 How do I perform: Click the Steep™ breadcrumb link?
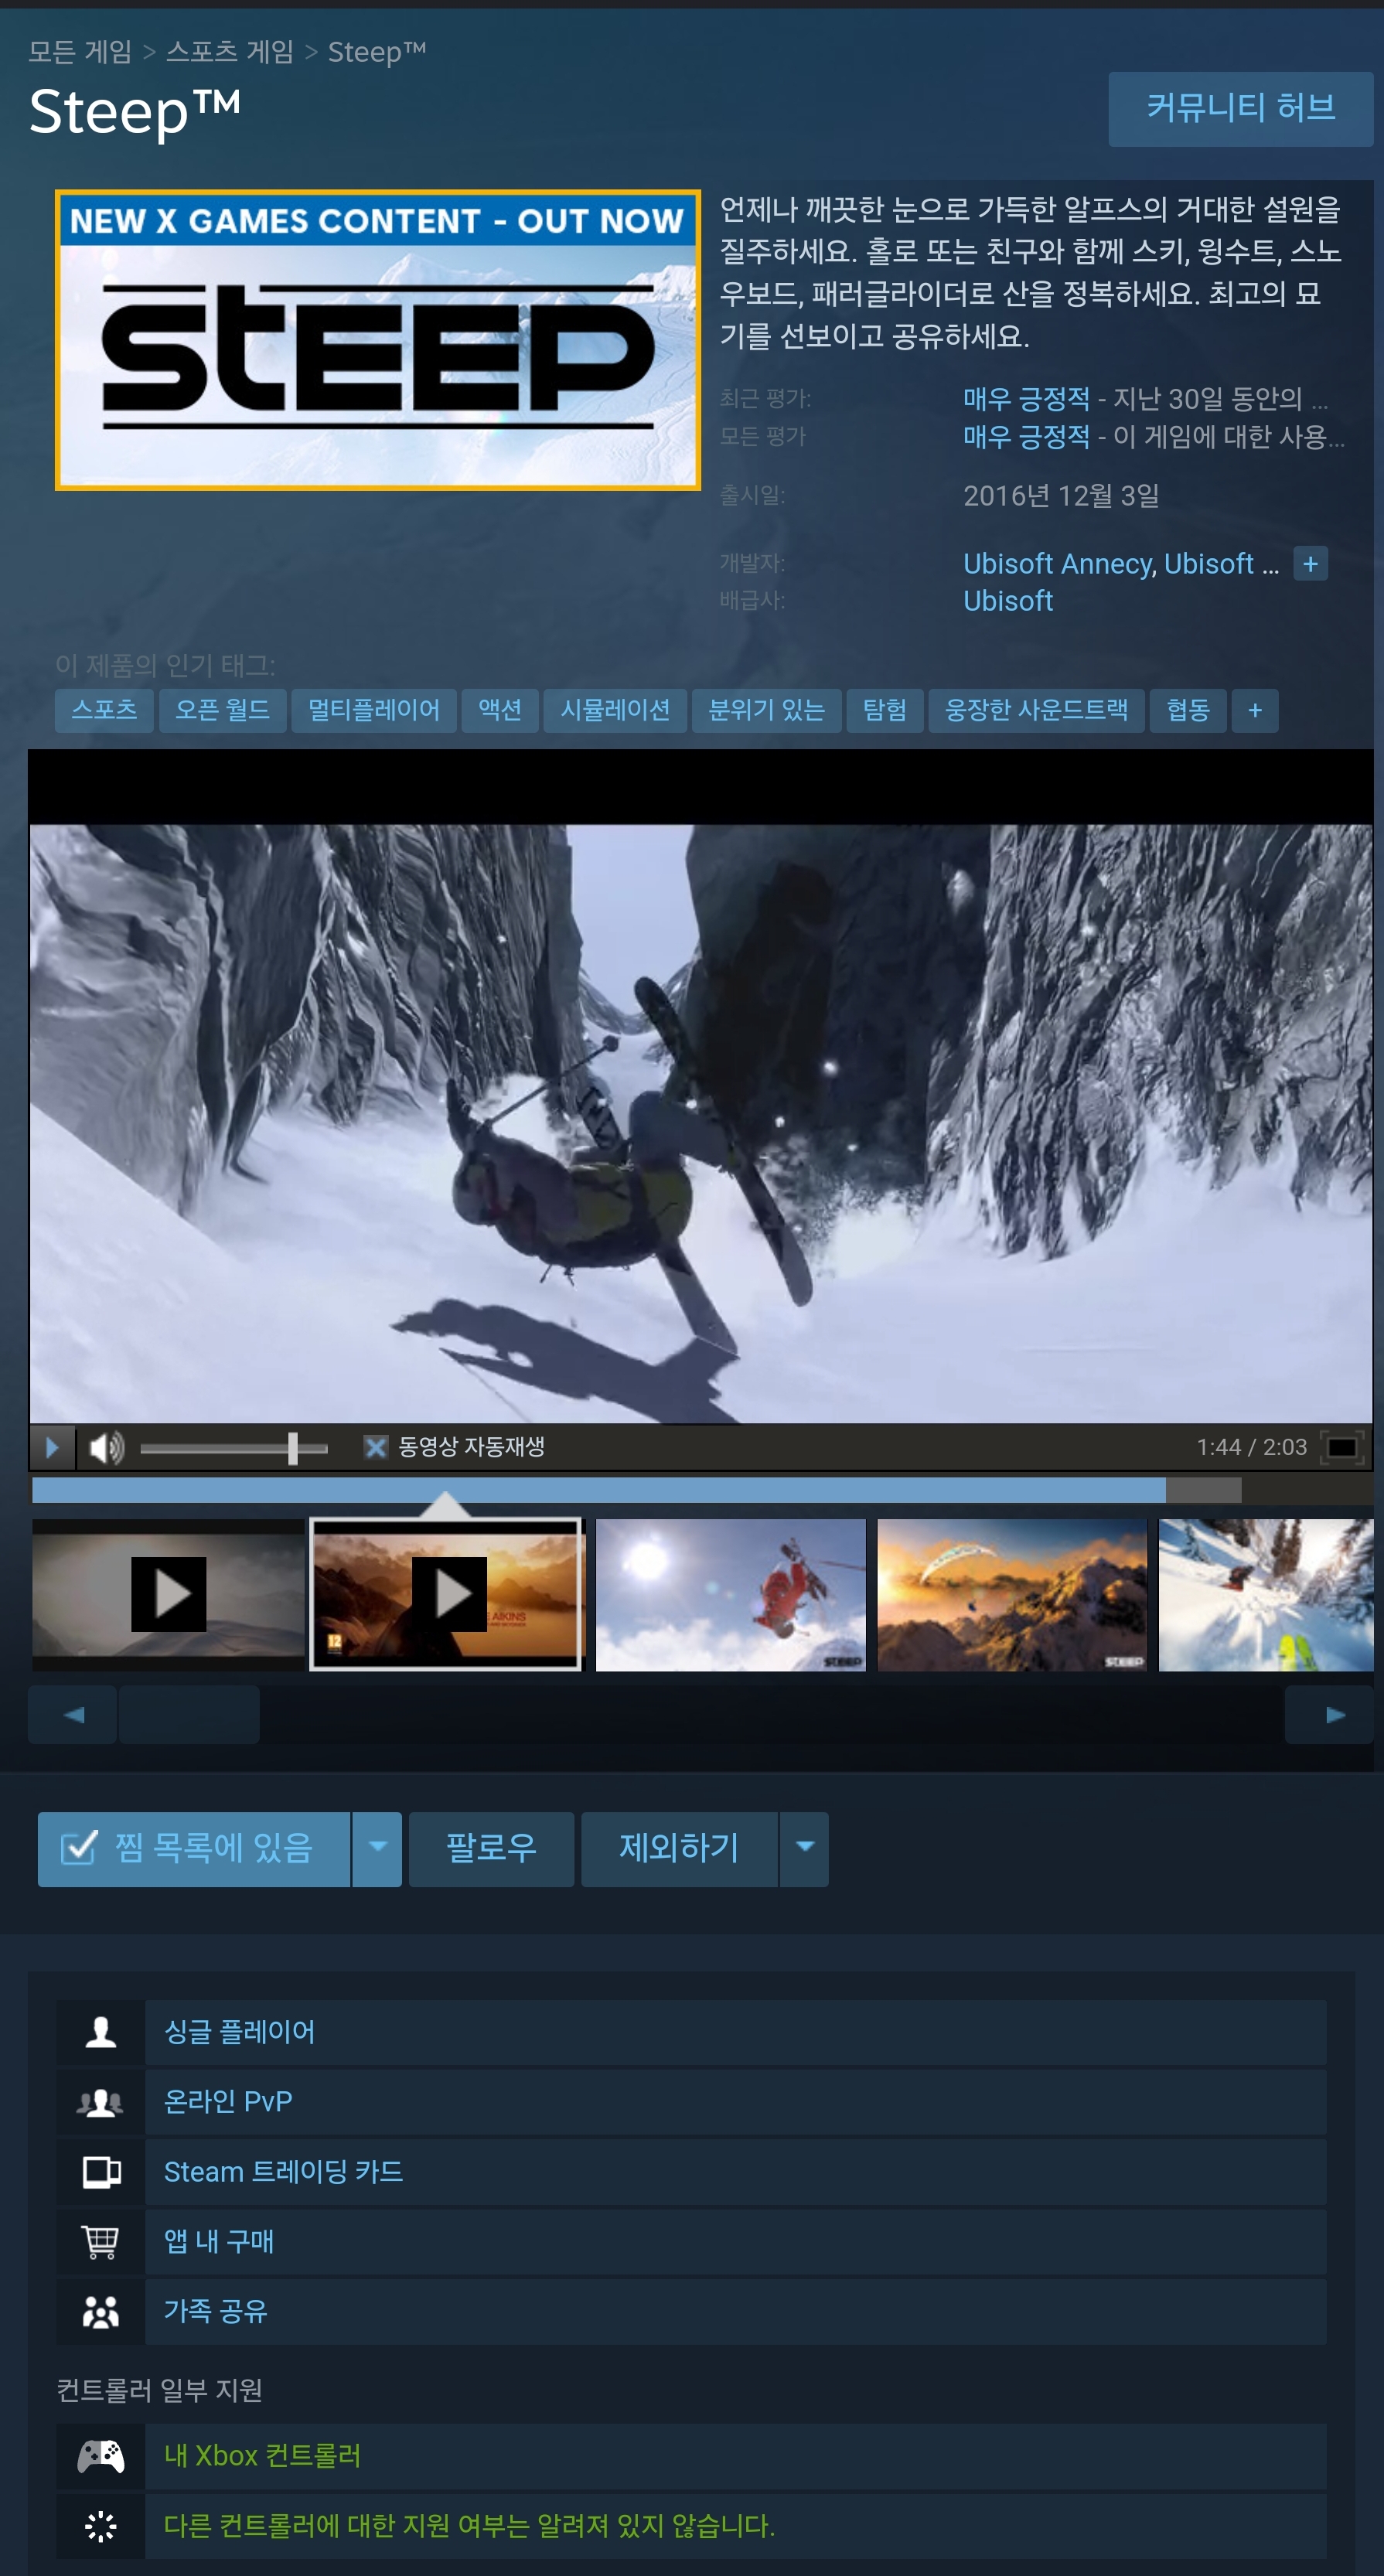pyautogui.click(x=377, y=52)
